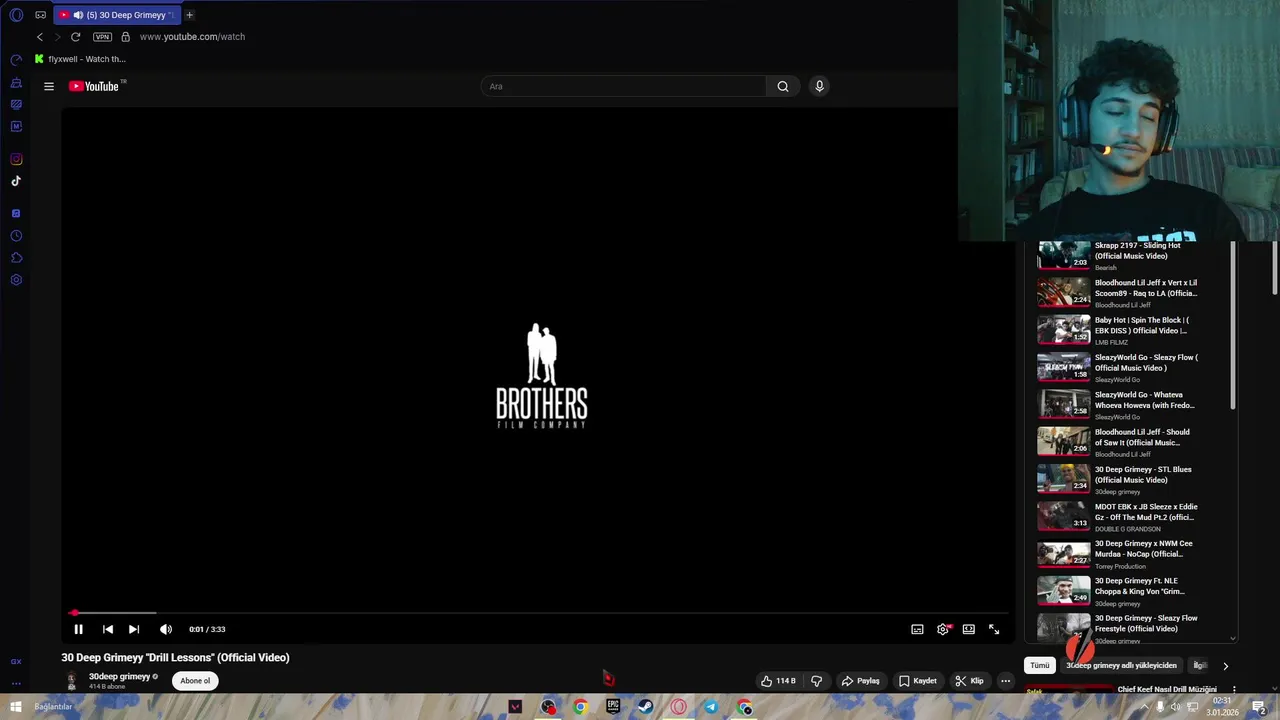Reload the page

(75, 37)
